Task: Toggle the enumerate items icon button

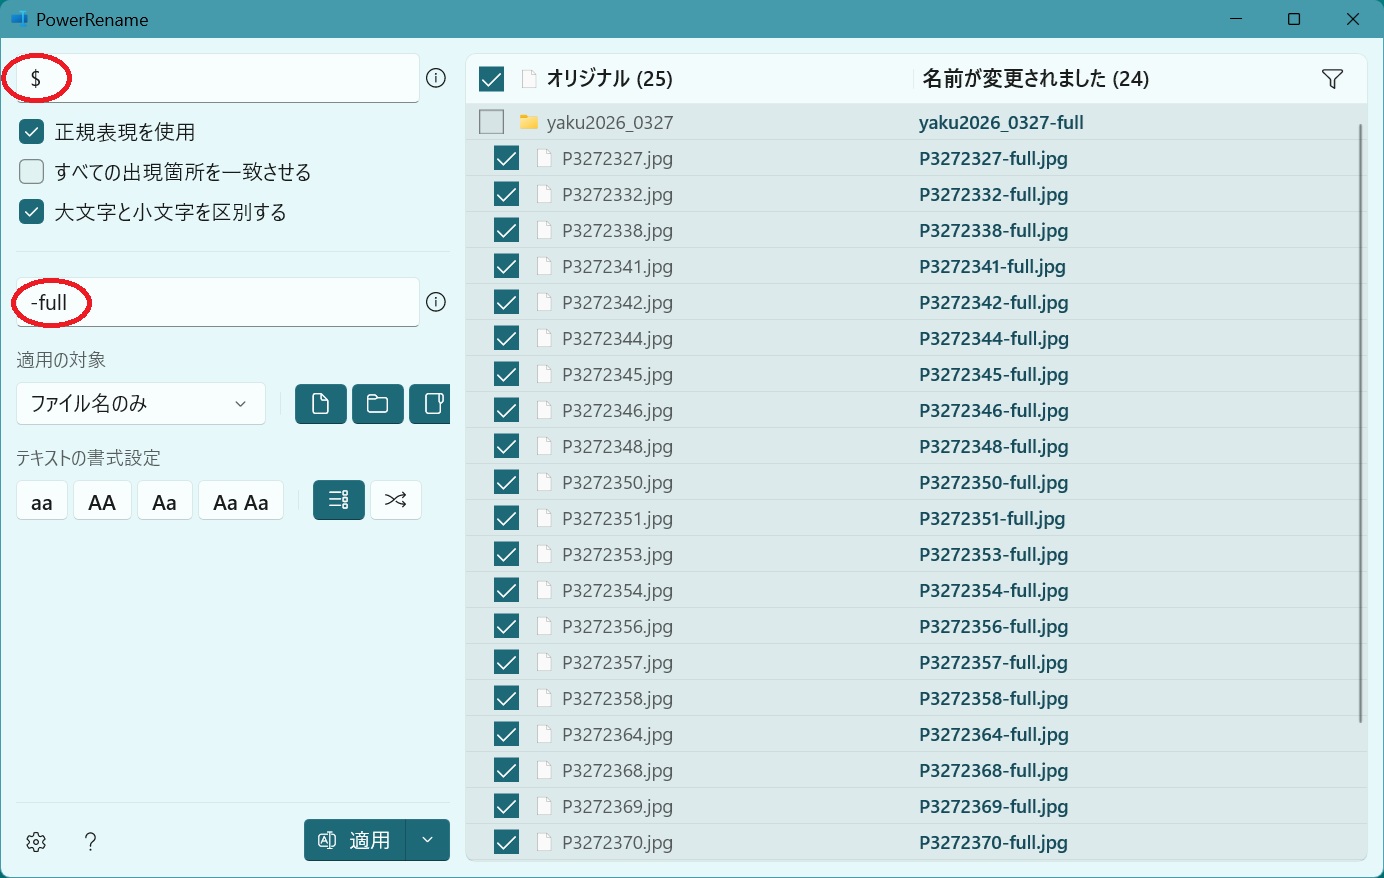Action: (338, 500)
